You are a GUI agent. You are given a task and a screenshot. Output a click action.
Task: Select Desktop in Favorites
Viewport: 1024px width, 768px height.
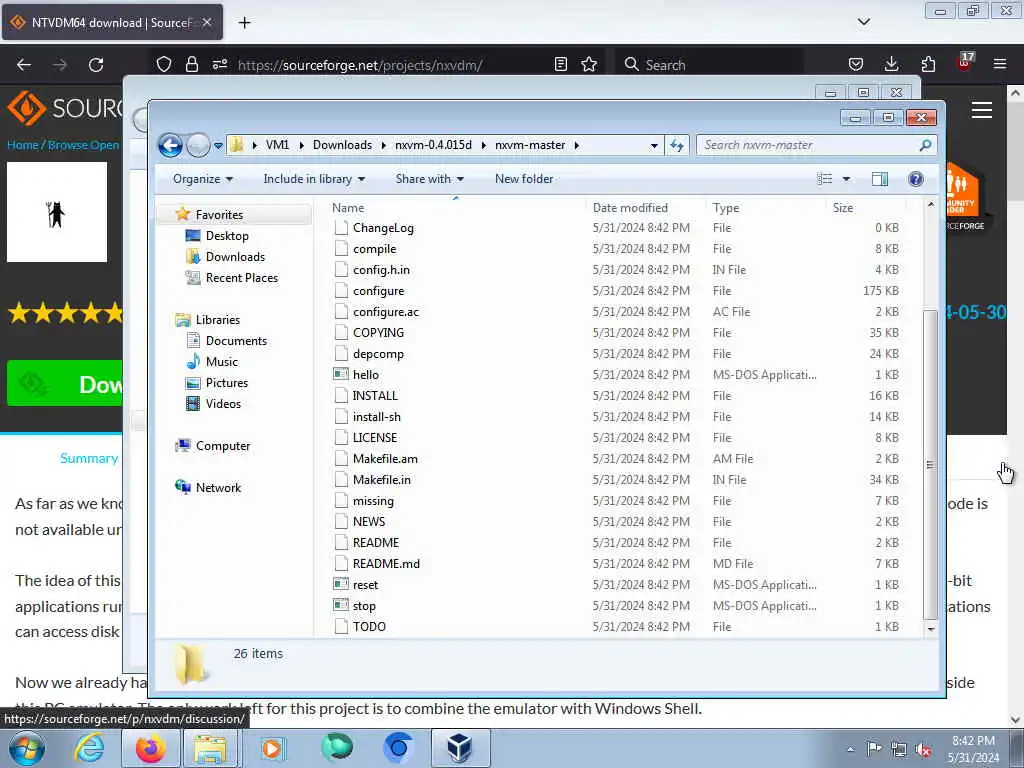pyautogui.click(x=227, y=236)
